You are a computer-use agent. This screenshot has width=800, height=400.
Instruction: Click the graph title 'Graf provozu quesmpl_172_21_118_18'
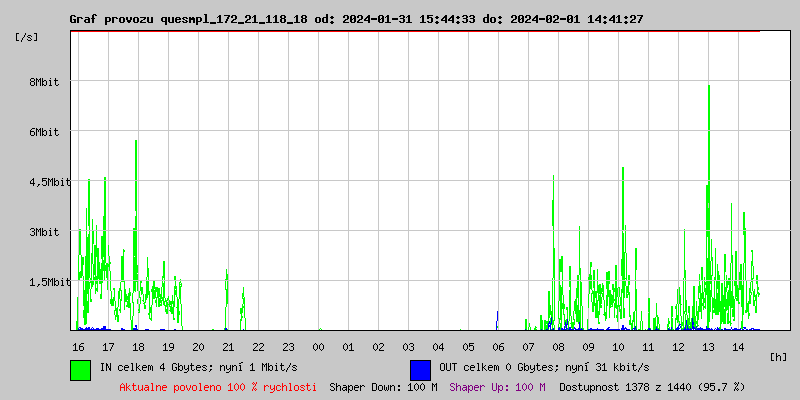click(188, 19)
